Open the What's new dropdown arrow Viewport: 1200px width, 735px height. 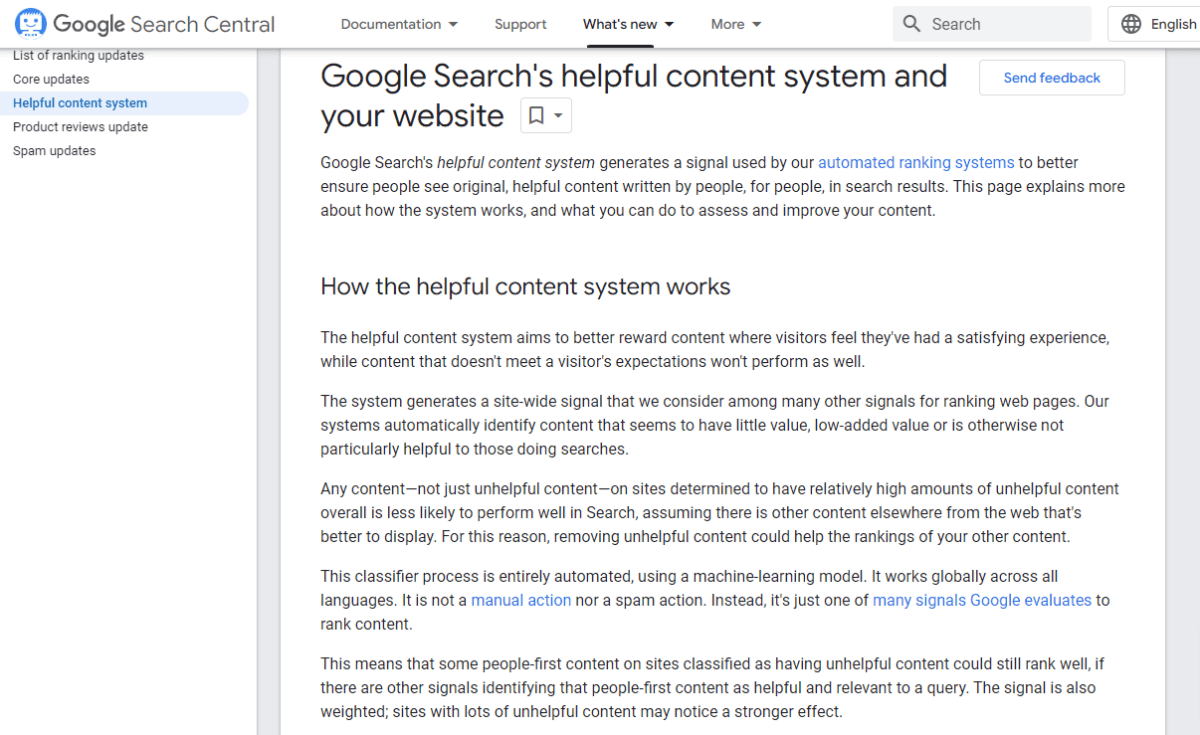(668, 24)
